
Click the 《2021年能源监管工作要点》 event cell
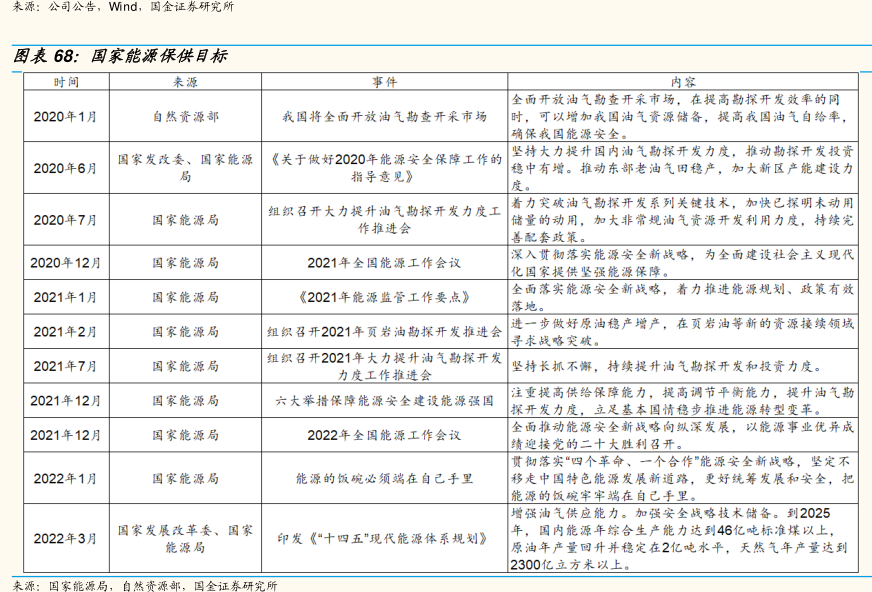(385, 297)
